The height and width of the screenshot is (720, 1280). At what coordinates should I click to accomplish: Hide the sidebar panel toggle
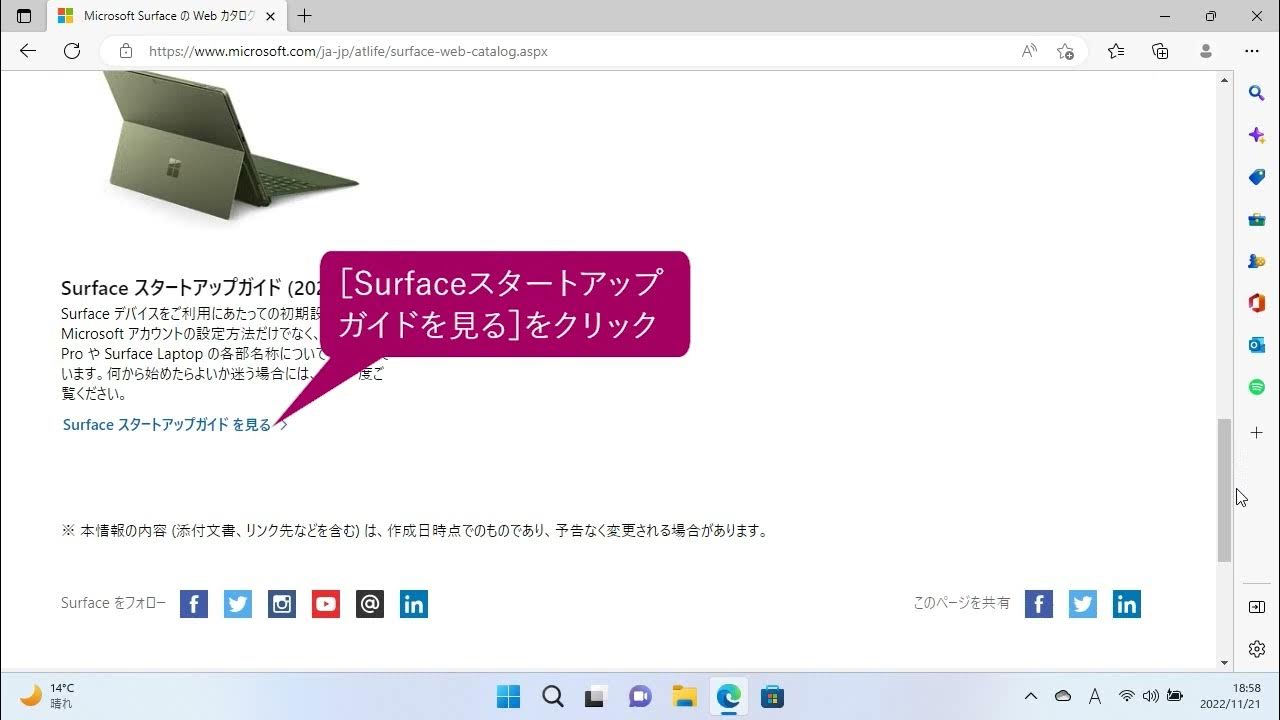pyautogui.click(x=1257, y=607)
